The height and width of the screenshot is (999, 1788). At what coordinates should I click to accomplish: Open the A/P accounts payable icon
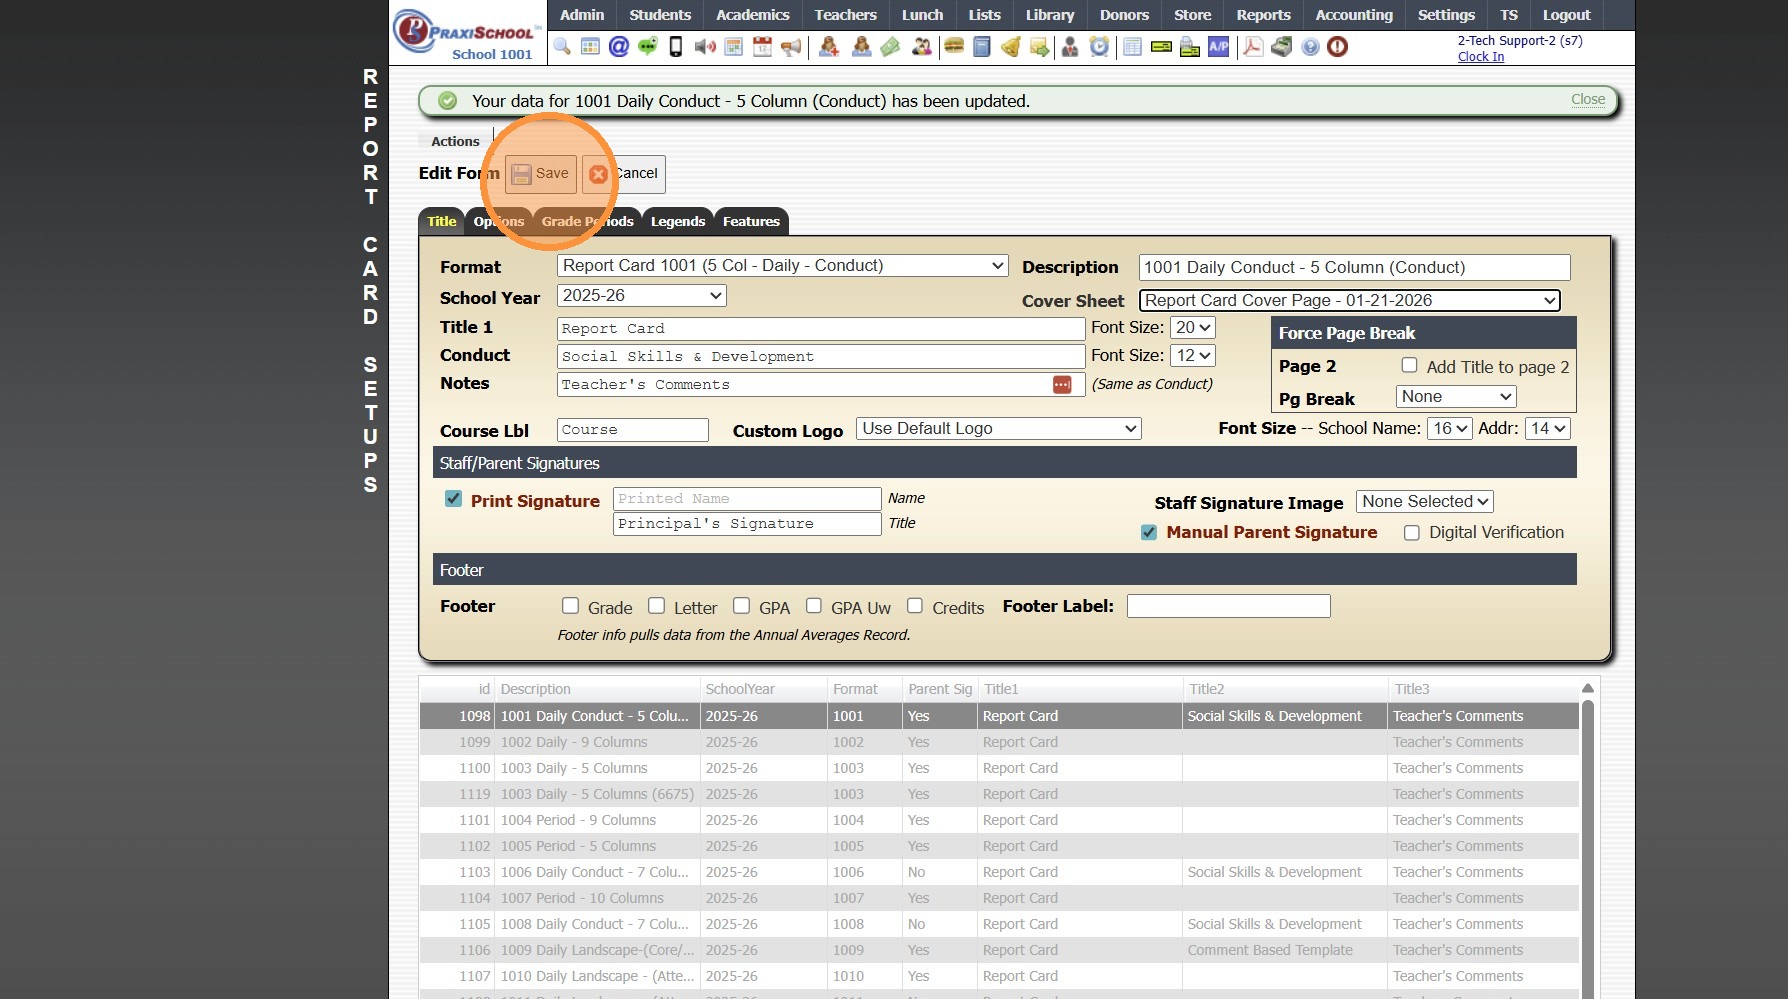[1218, 47]
